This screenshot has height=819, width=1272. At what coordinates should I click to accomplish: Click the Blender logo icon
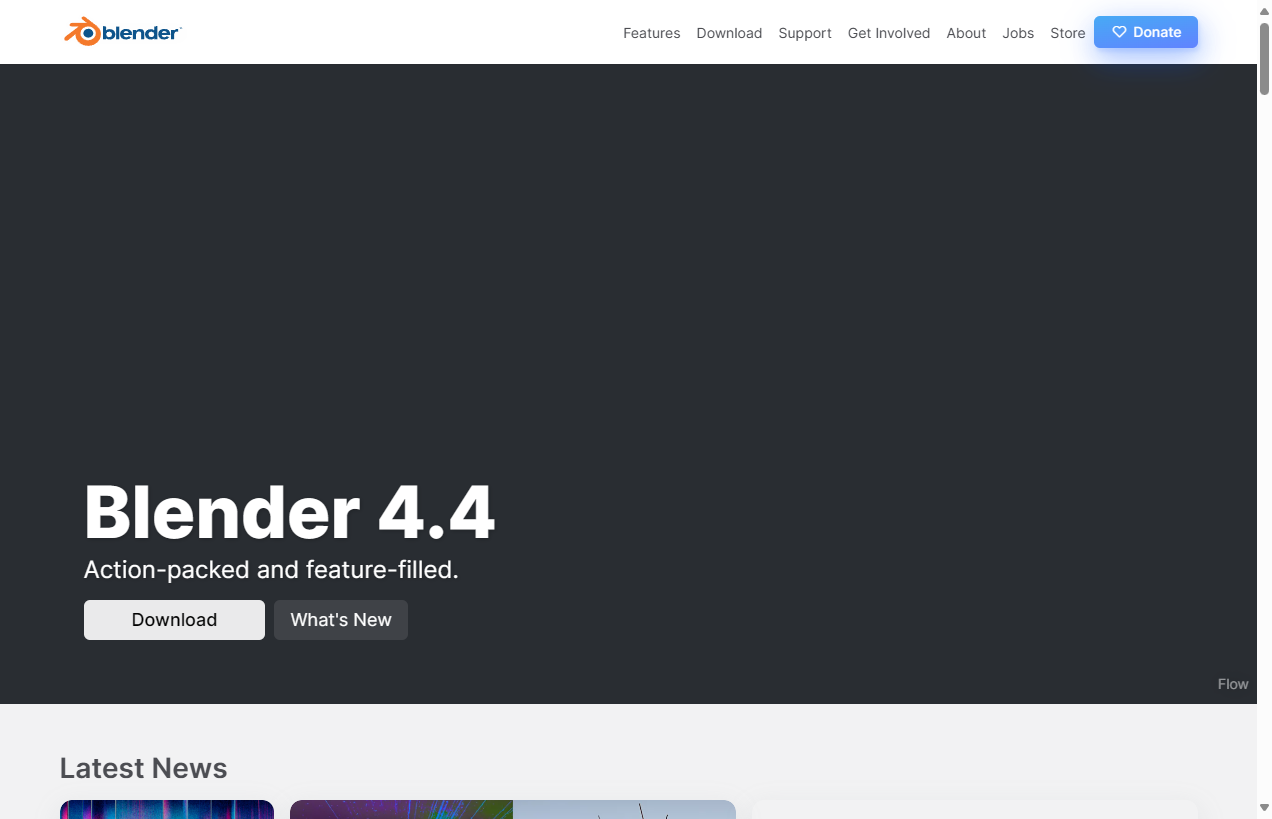coord(81,31)
